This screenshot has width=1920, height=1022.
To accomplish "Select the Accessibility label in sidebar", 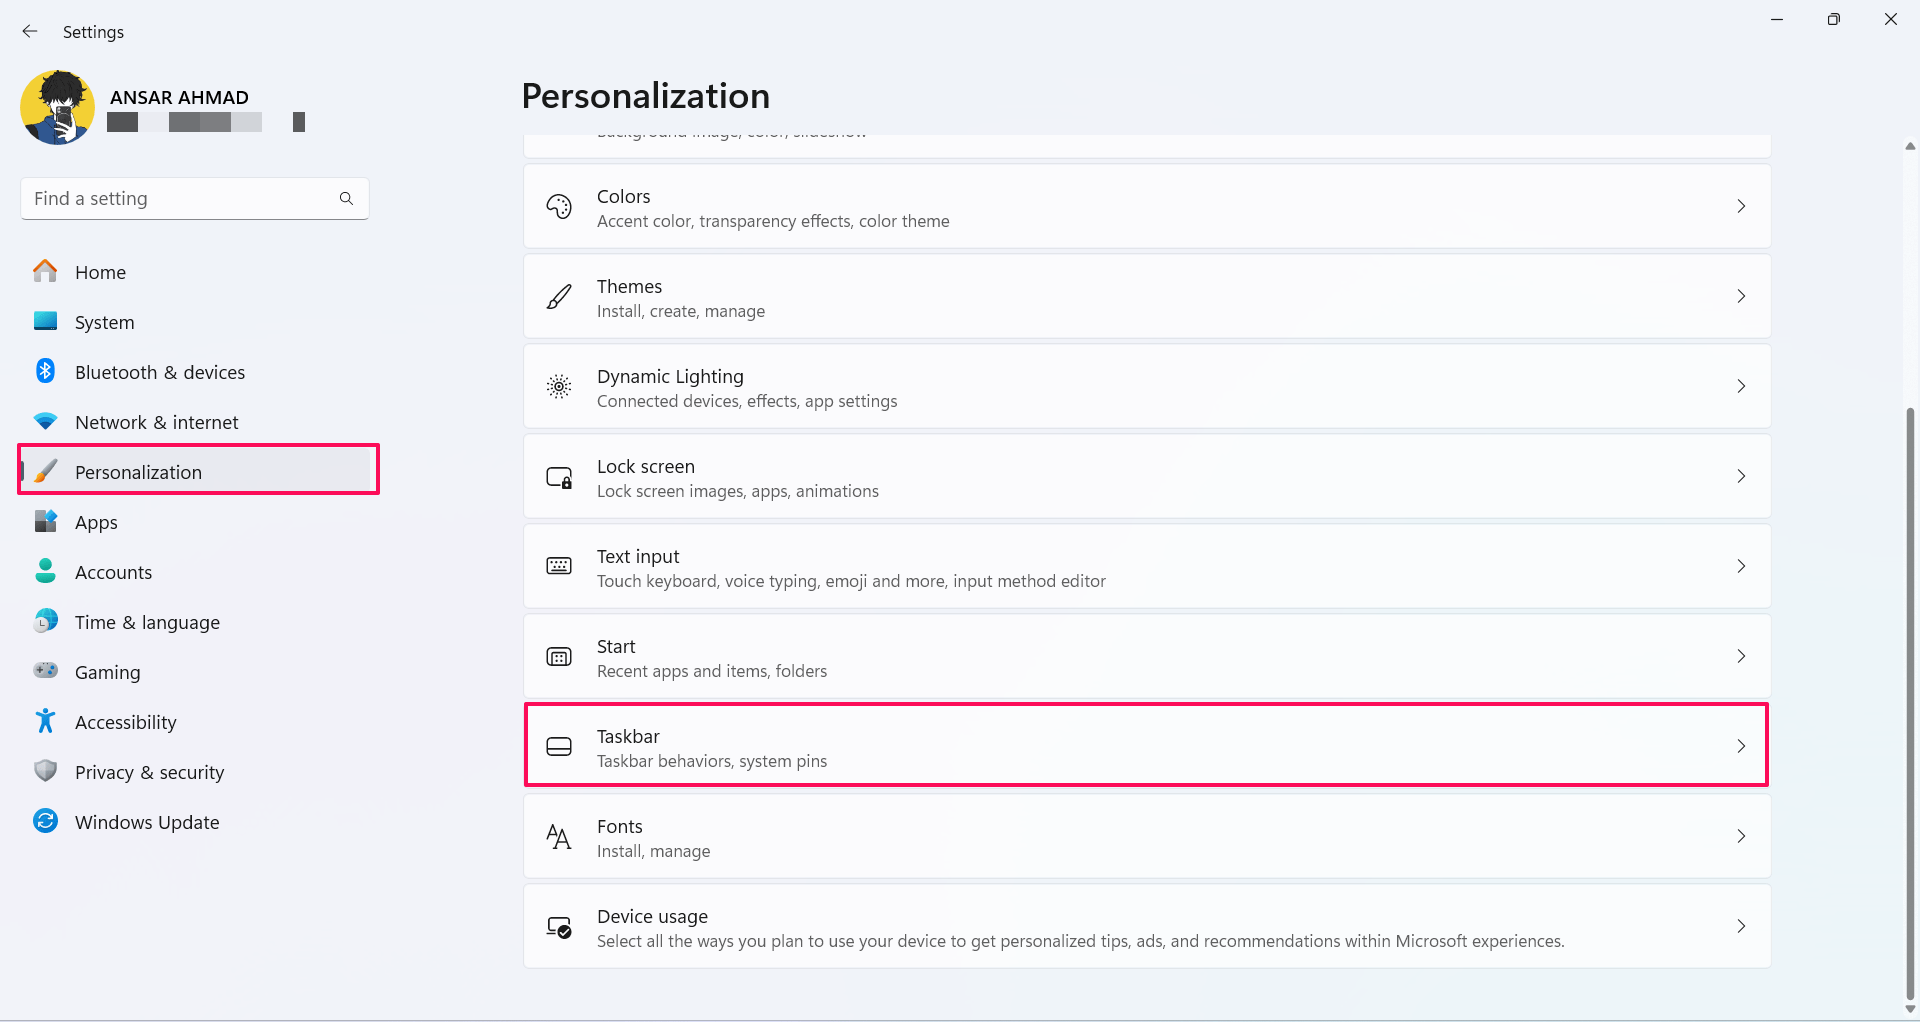I will click(125, 722).
